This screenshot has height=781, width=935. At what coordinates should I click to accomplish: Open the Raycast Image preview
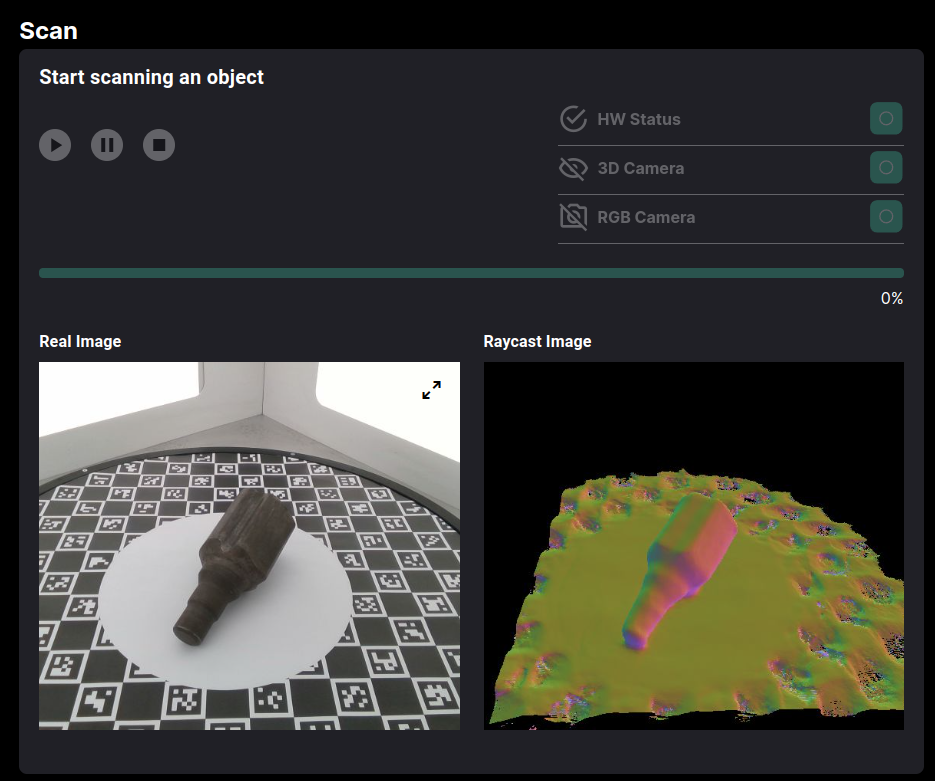coord(693,546)
